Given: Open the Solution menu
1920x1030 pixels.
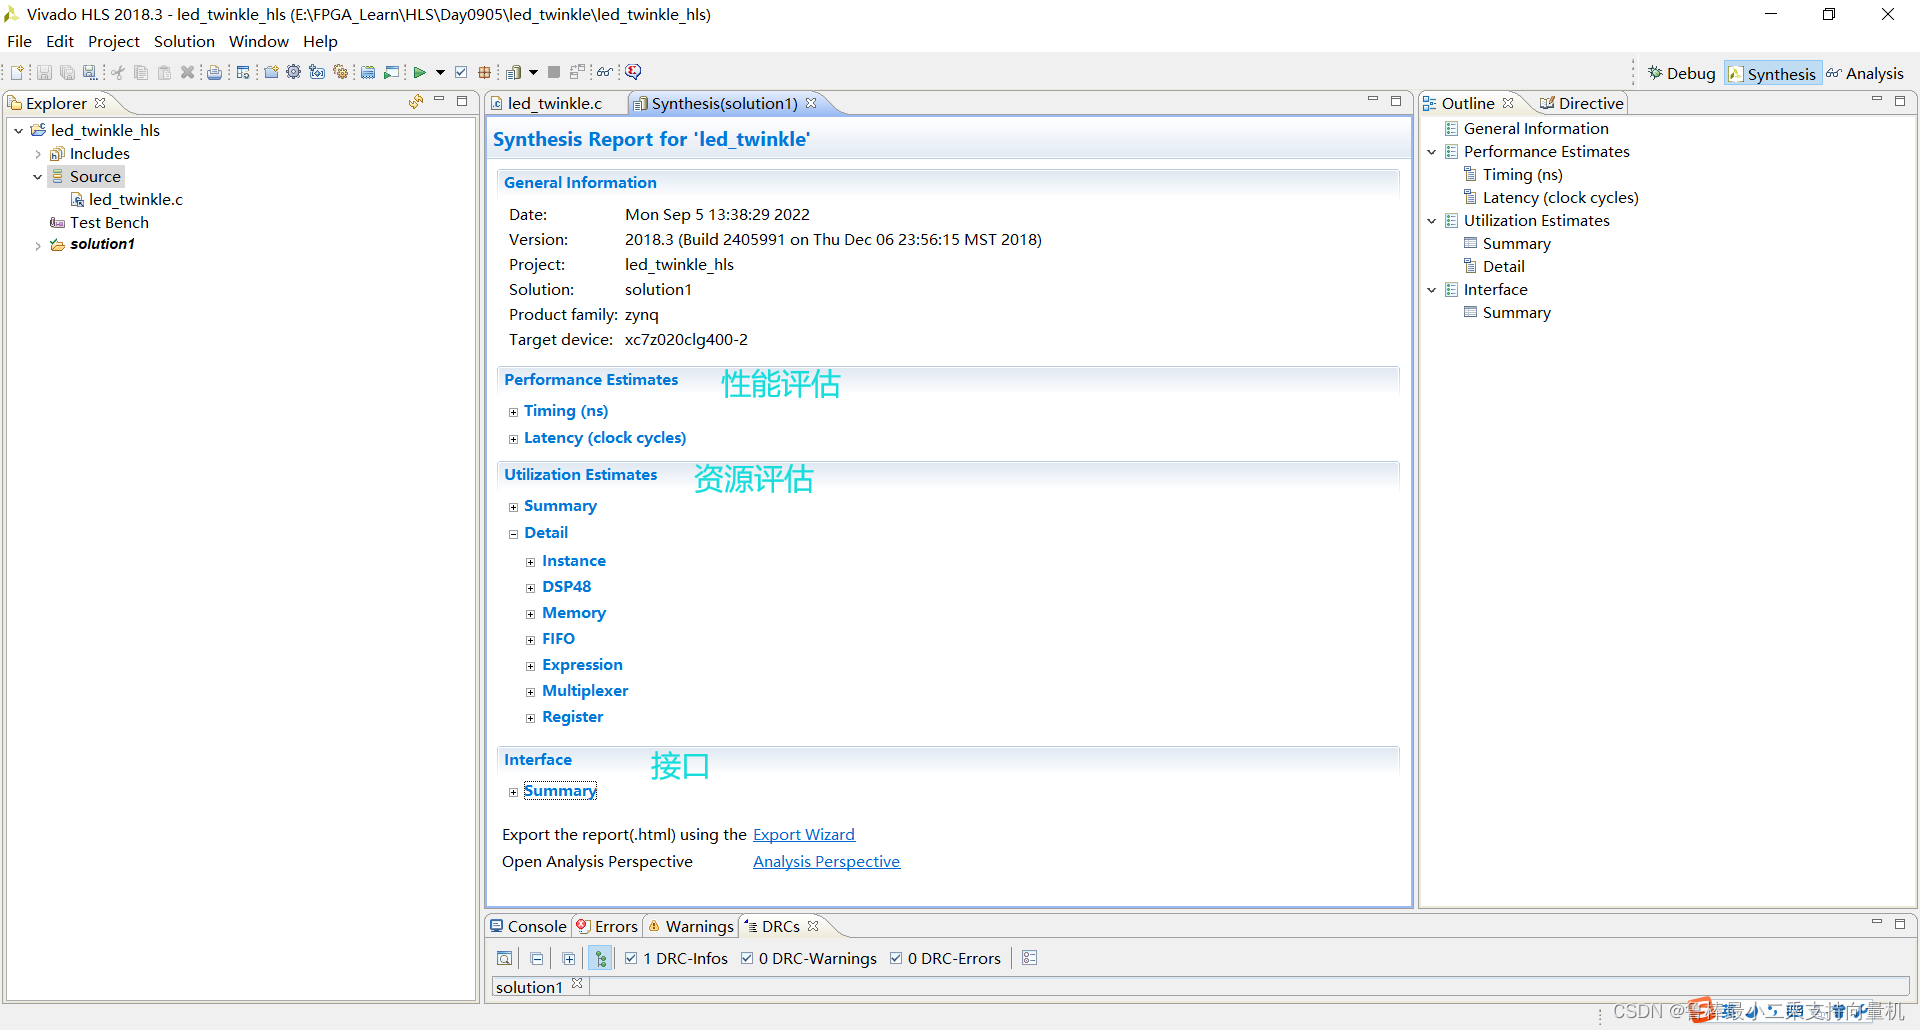Looking at the screenshot, I should (184, 41).
